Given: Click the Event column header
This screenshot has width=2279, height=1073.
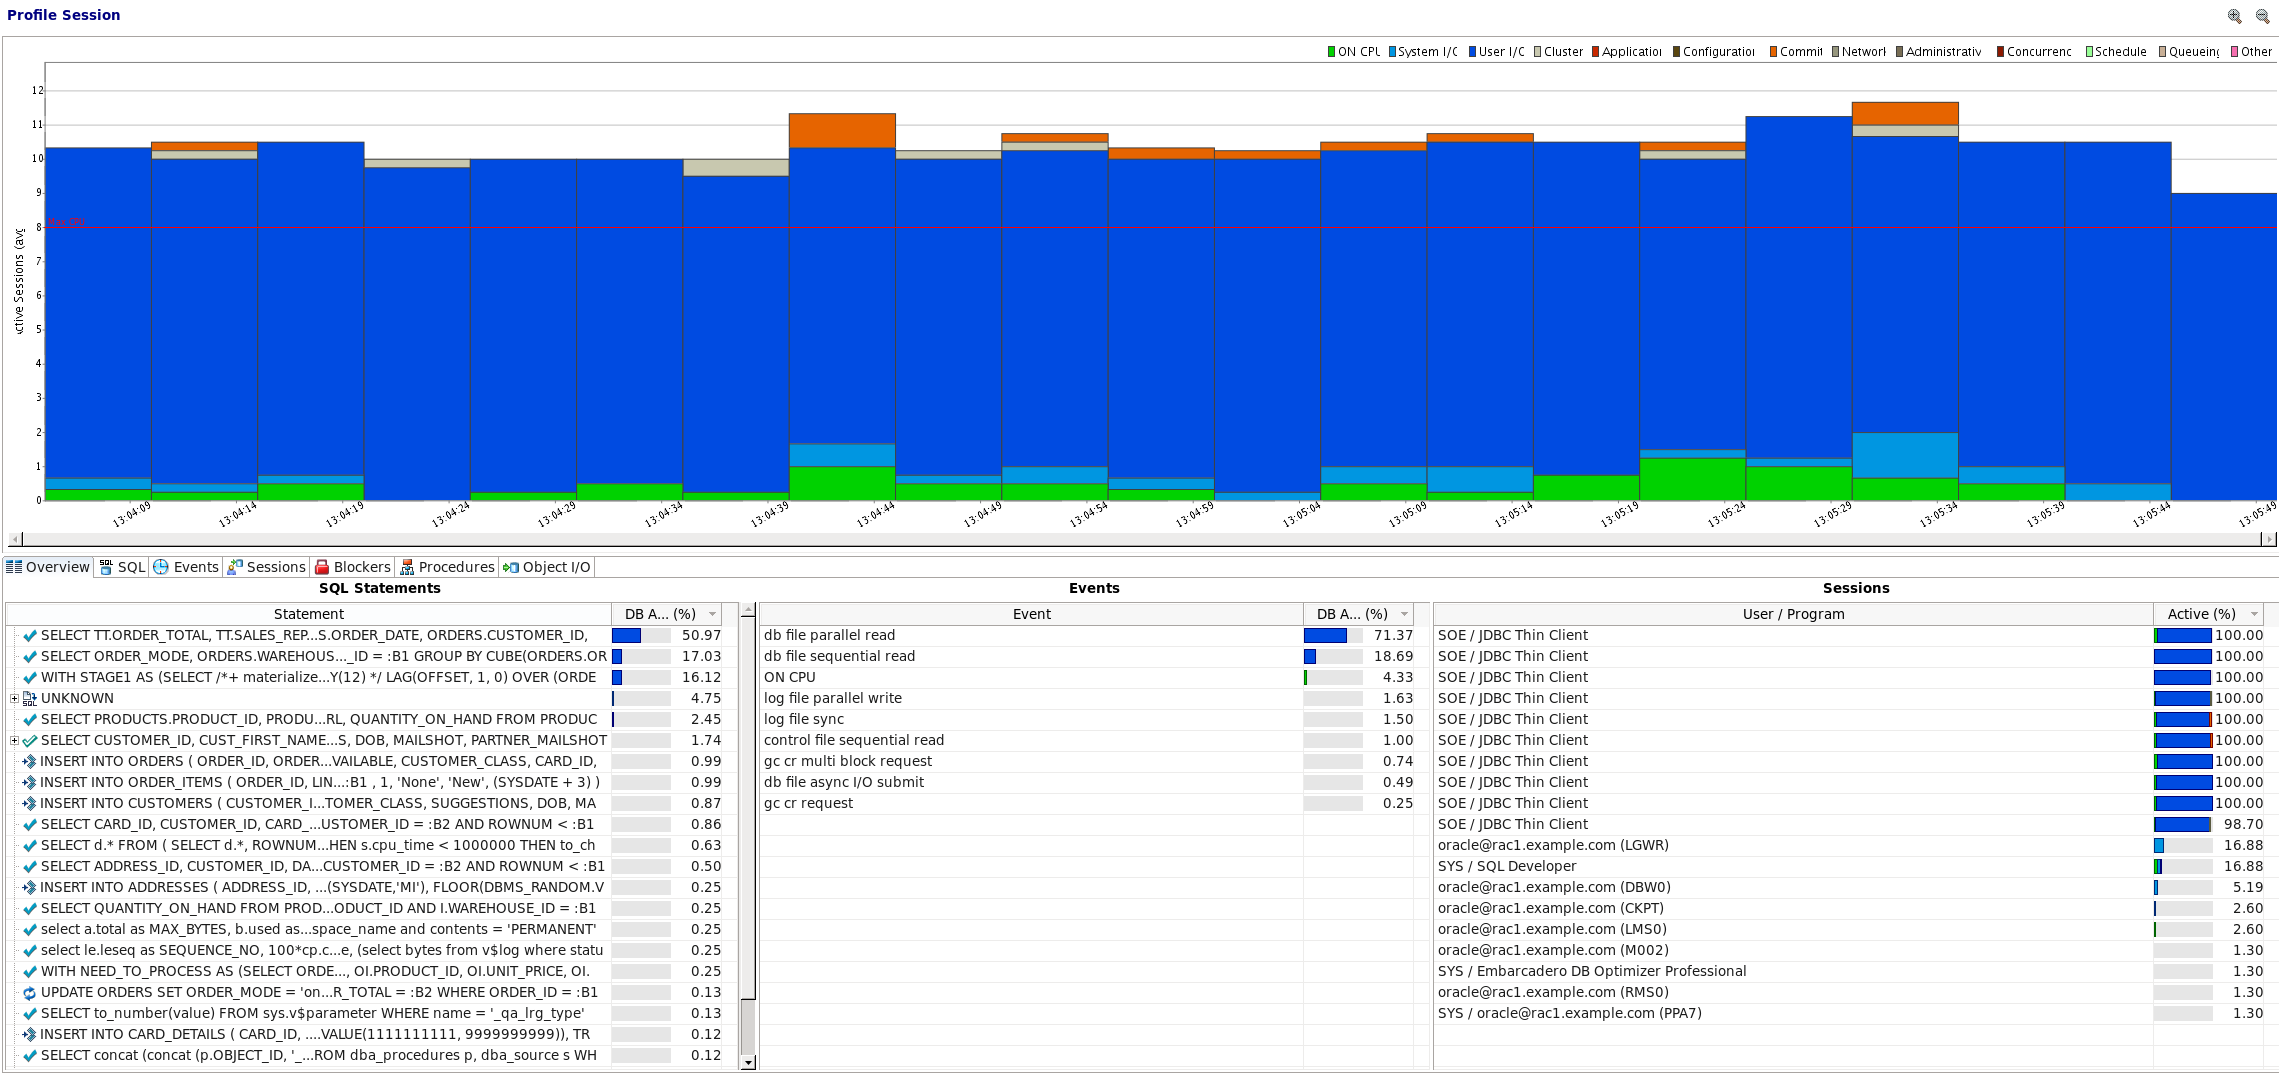Looking at the screenshot, I should click(1031, 614).
